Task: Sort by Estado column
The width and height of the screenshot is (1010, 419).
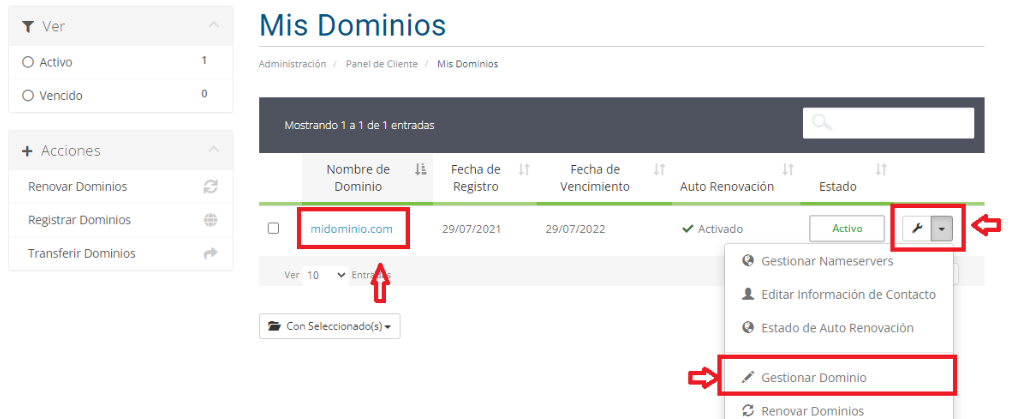Action: pyautogui.click(x=846, y=179)
